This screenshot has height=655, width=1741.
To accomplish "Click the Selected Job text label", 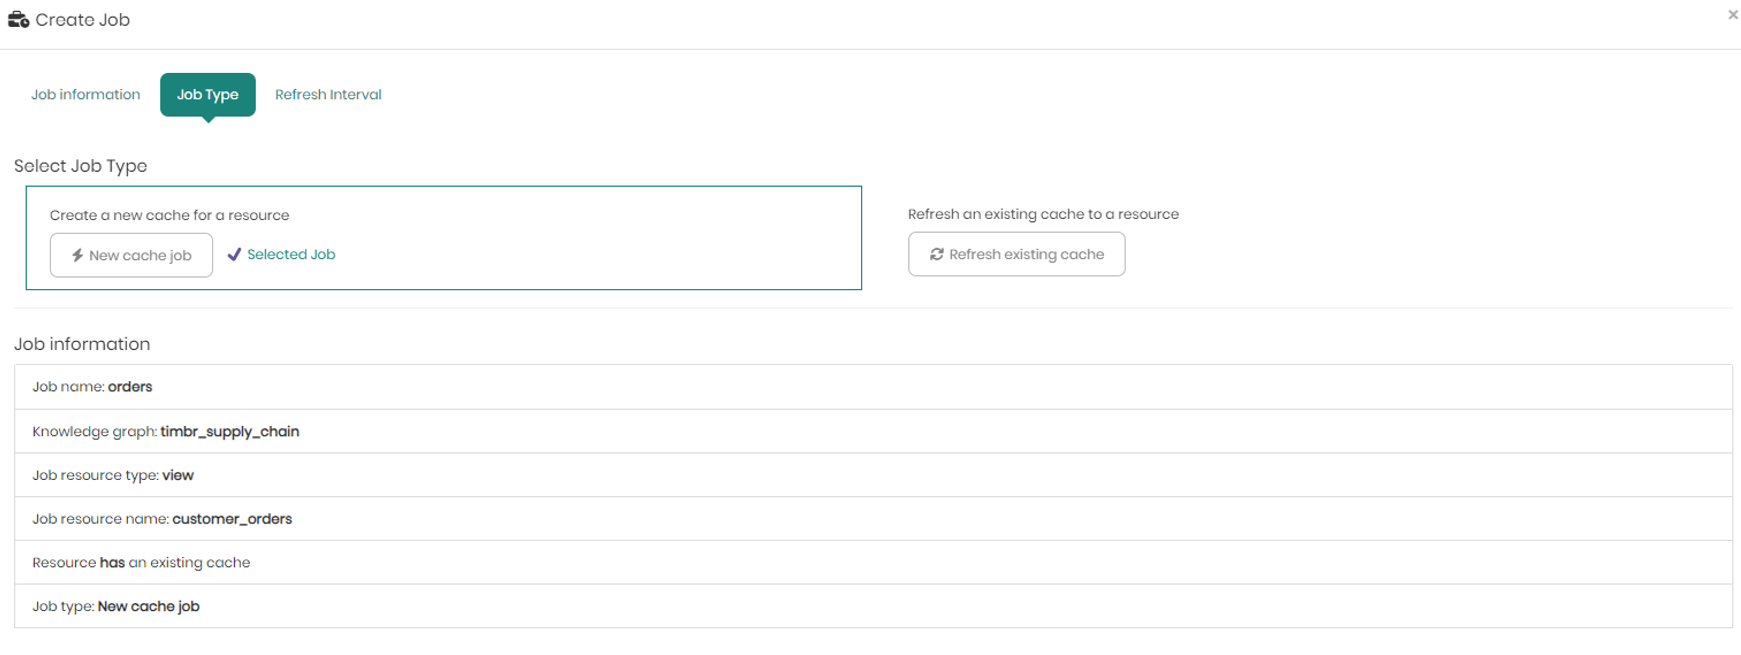I will [x=291, y=254].
